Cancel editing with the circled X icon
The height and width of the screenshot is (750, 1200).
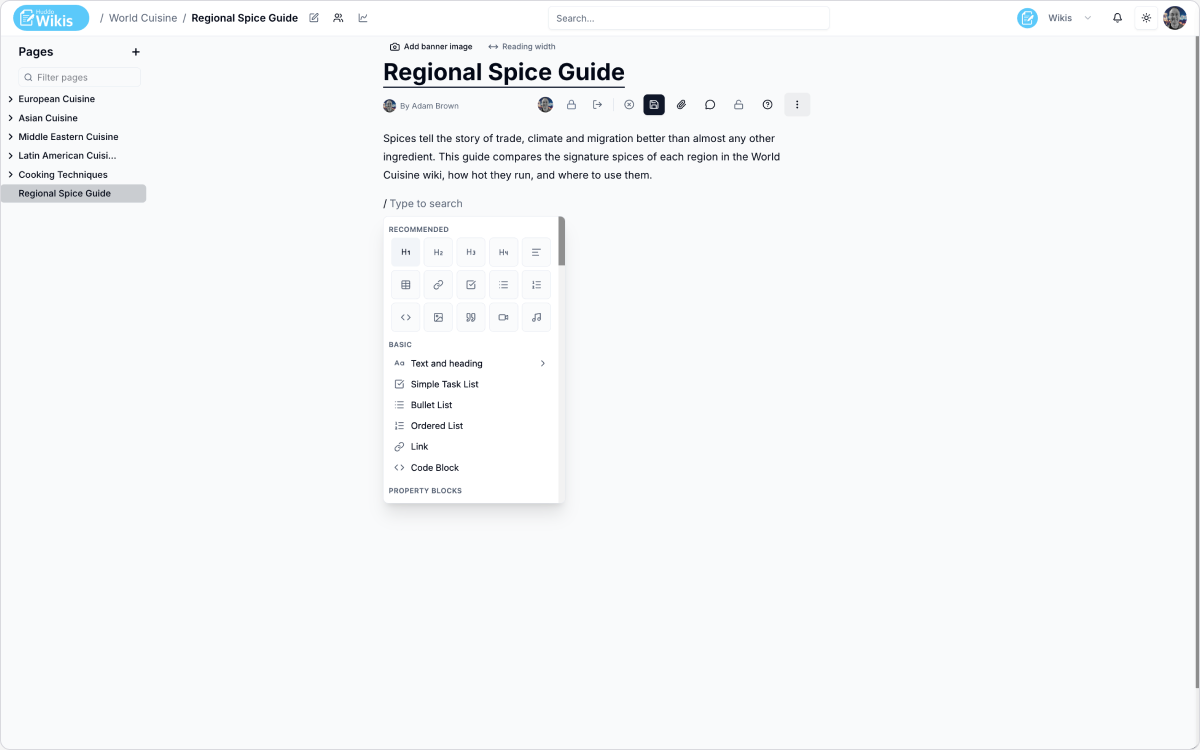point(629,104)
